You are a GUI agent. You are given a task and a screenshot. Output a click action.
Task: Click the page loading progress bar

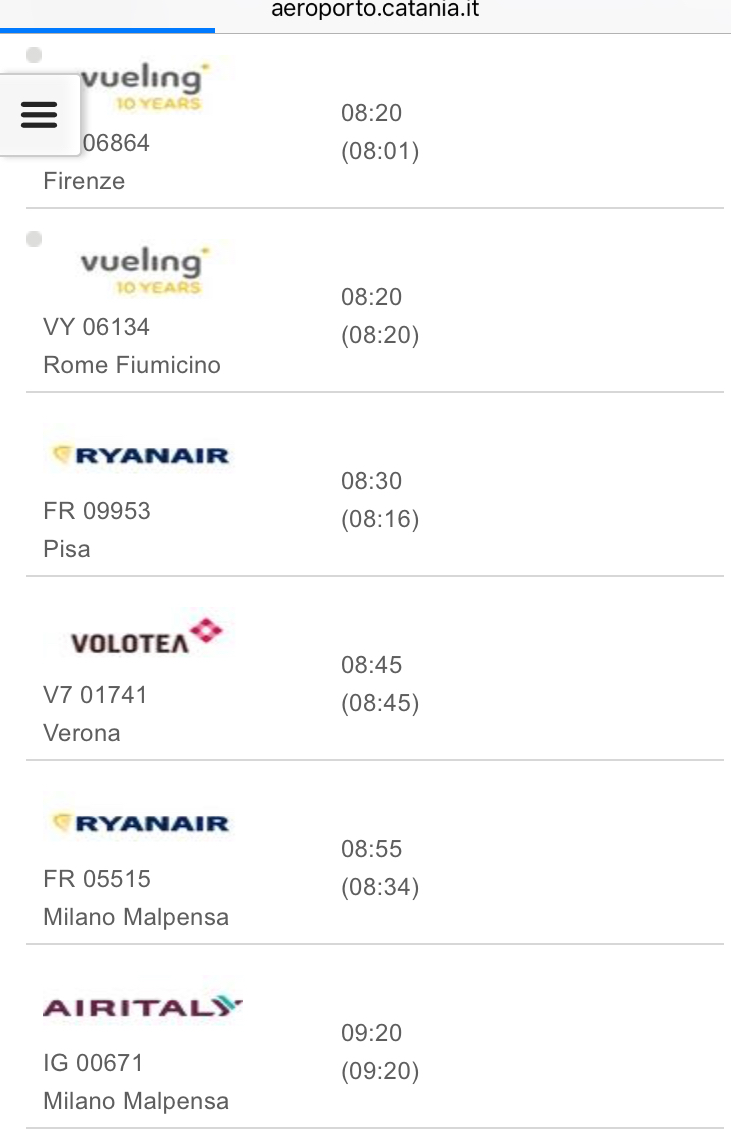coord(107,31)
